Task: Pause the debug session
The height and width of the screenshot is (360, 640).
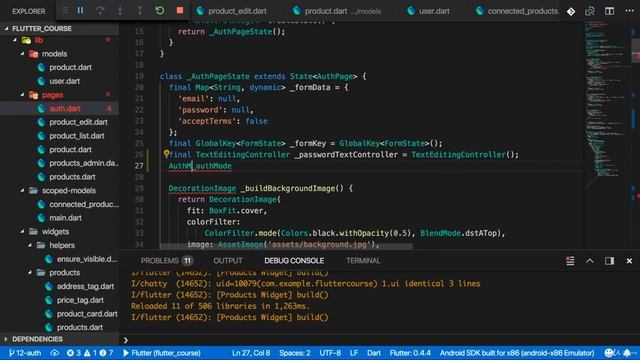Action: pyautogui.click(x=80, y=11)
